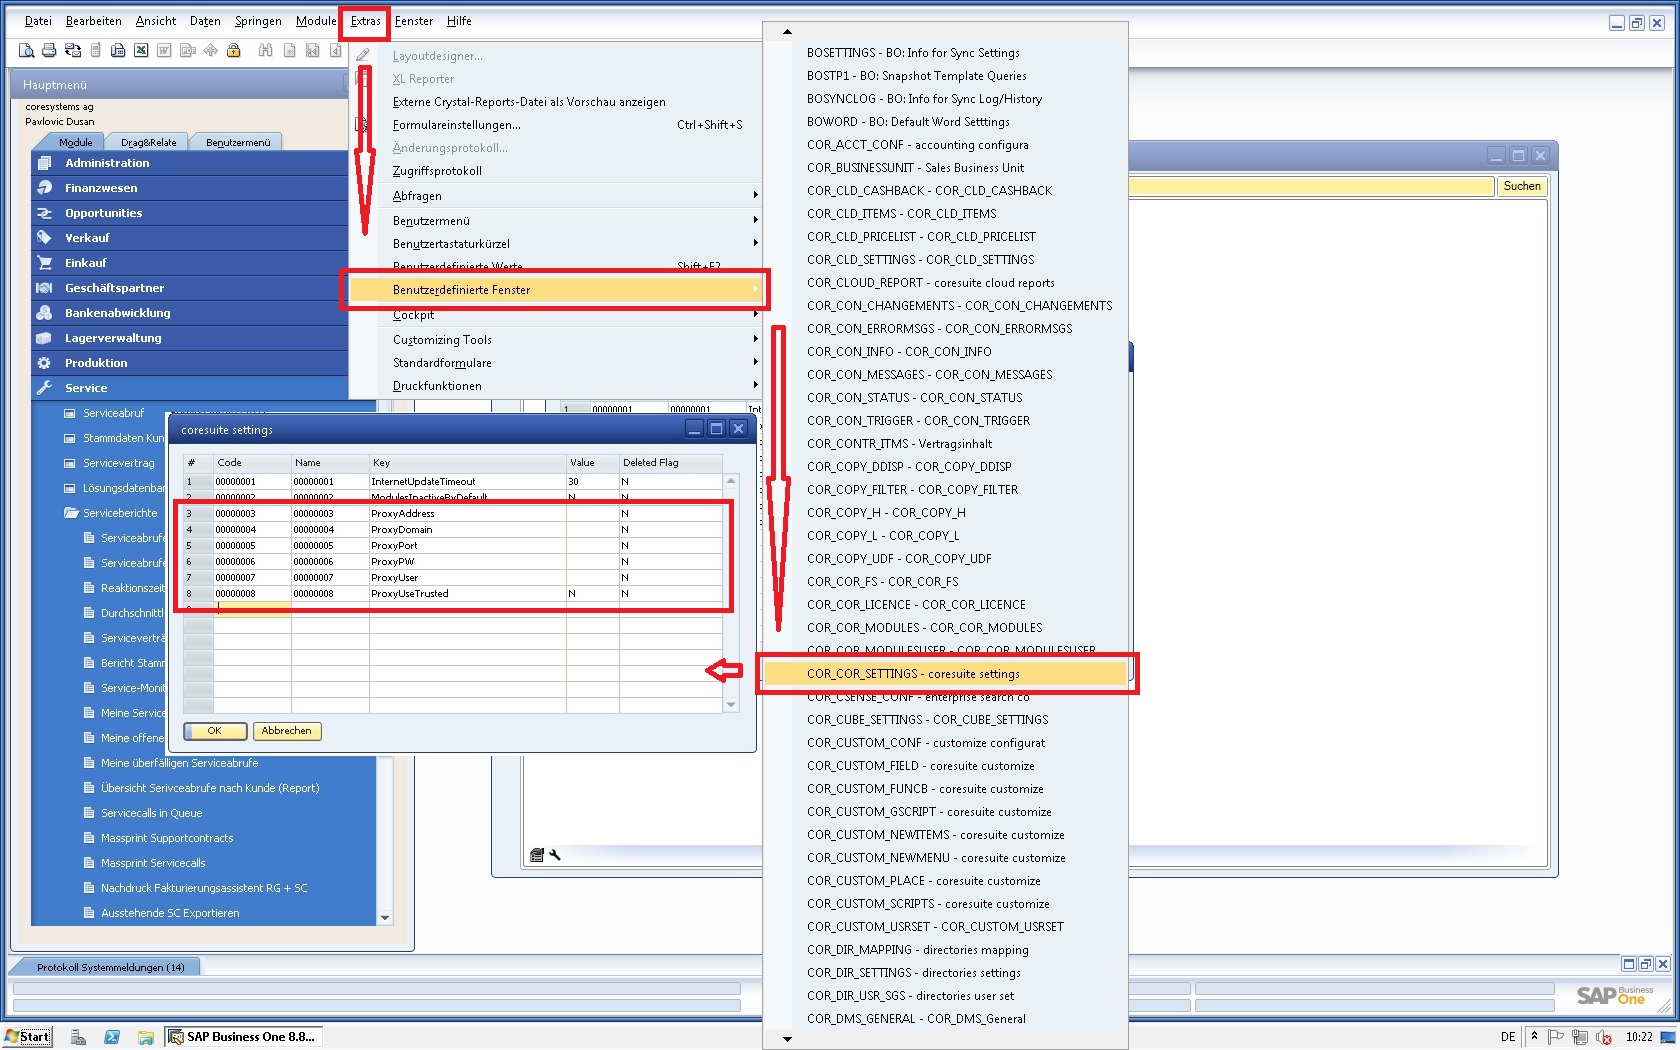Collapse the Serviceberichte folder
1680x1050 pixels.
pyautogui.click(x=71, y=513)
